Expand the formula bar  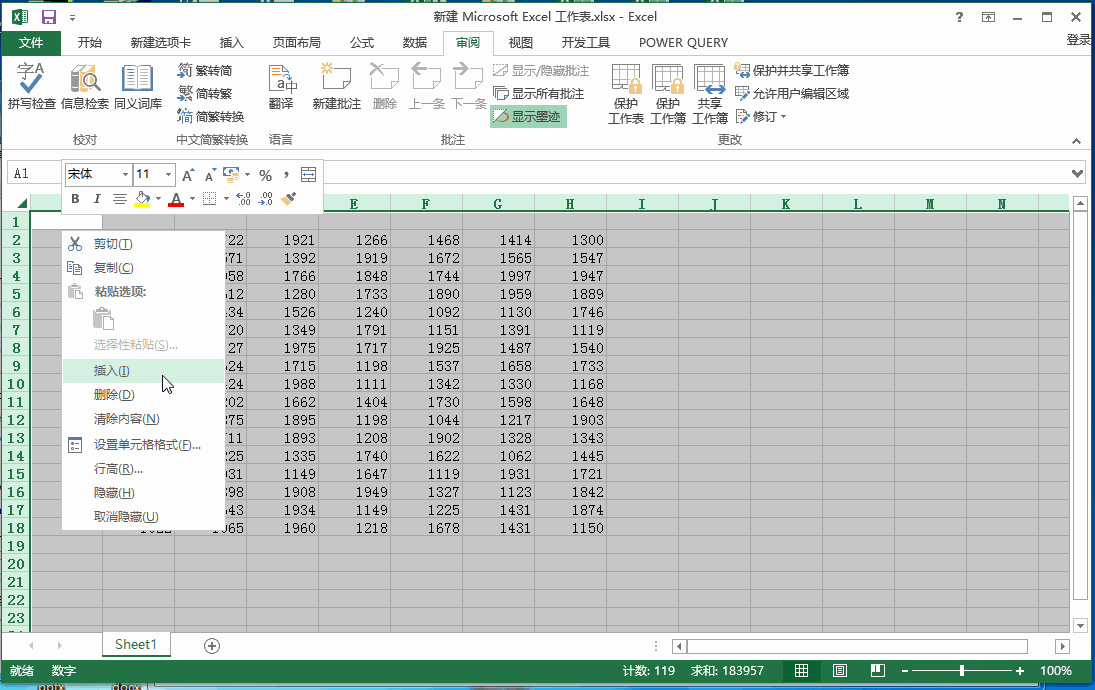(1078, 173)
